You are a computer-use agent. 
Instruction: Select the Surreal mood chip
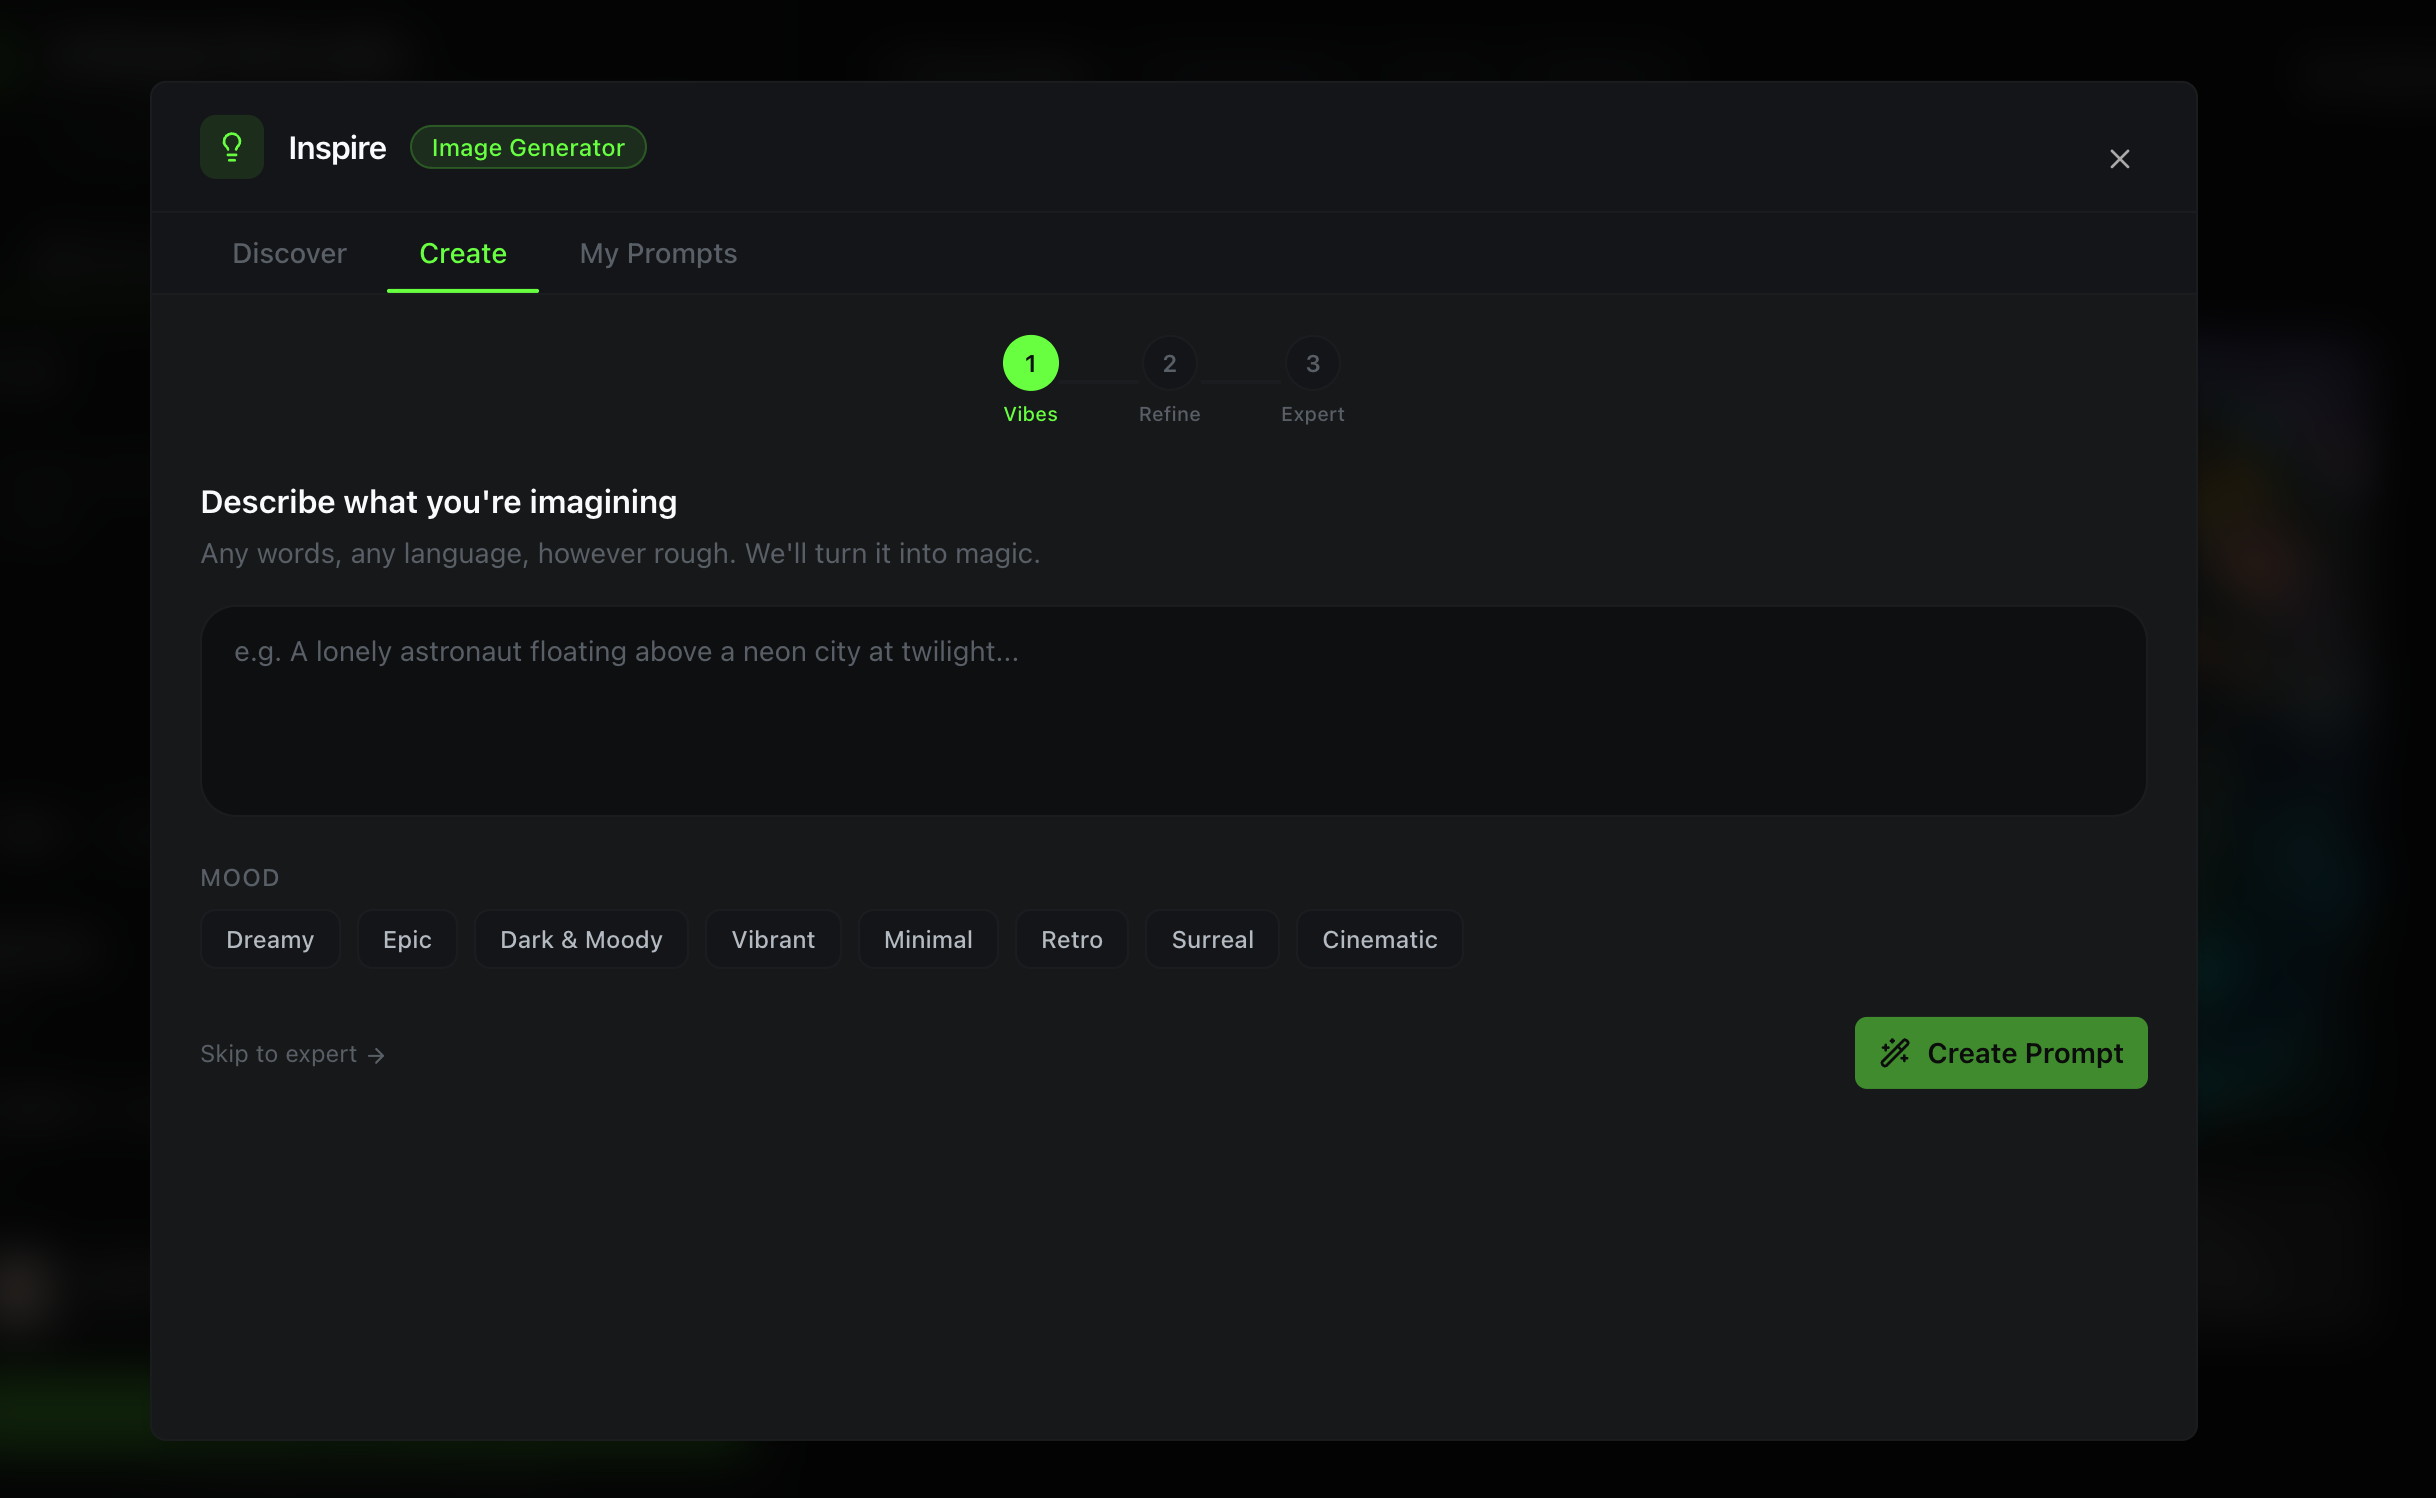(x=1212, y=940)
